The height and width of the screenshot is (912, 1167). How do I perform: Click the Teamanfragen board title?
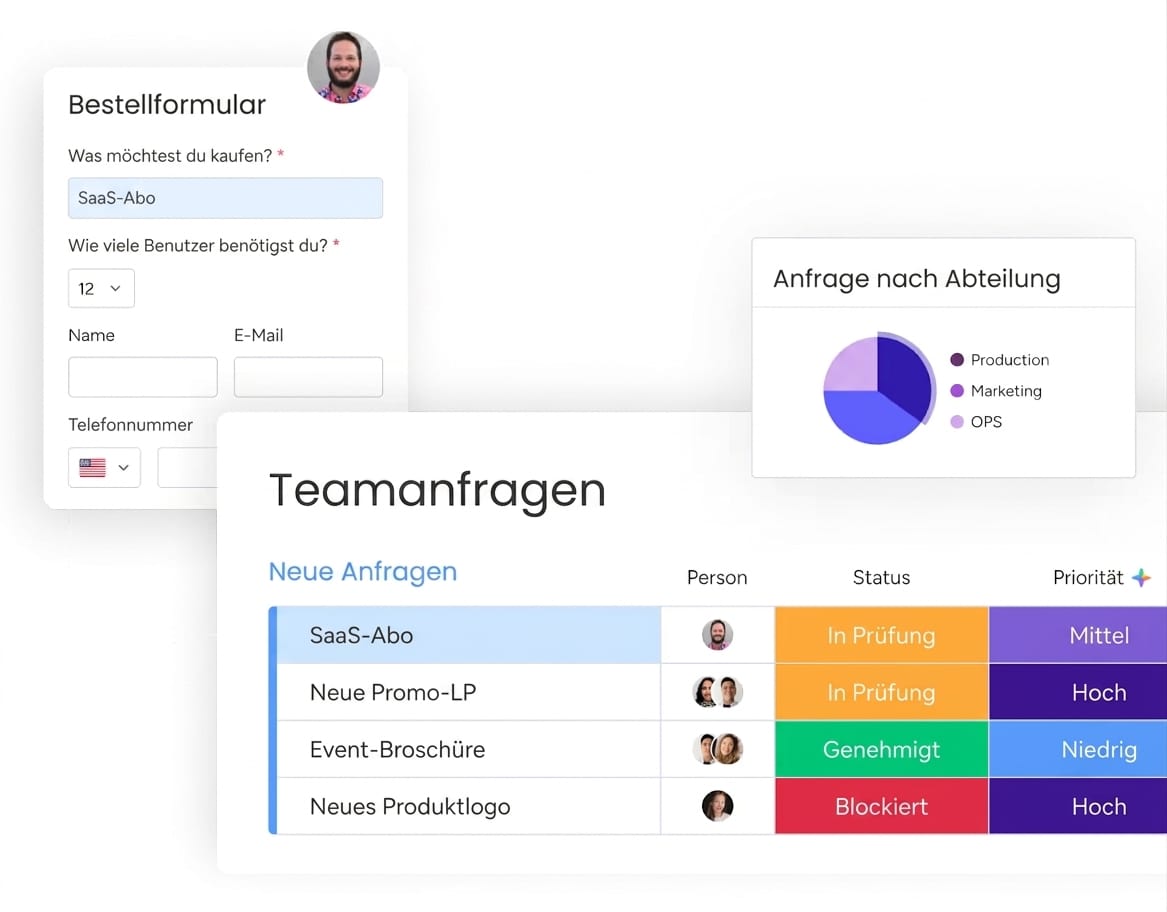[x=438, y=490]
